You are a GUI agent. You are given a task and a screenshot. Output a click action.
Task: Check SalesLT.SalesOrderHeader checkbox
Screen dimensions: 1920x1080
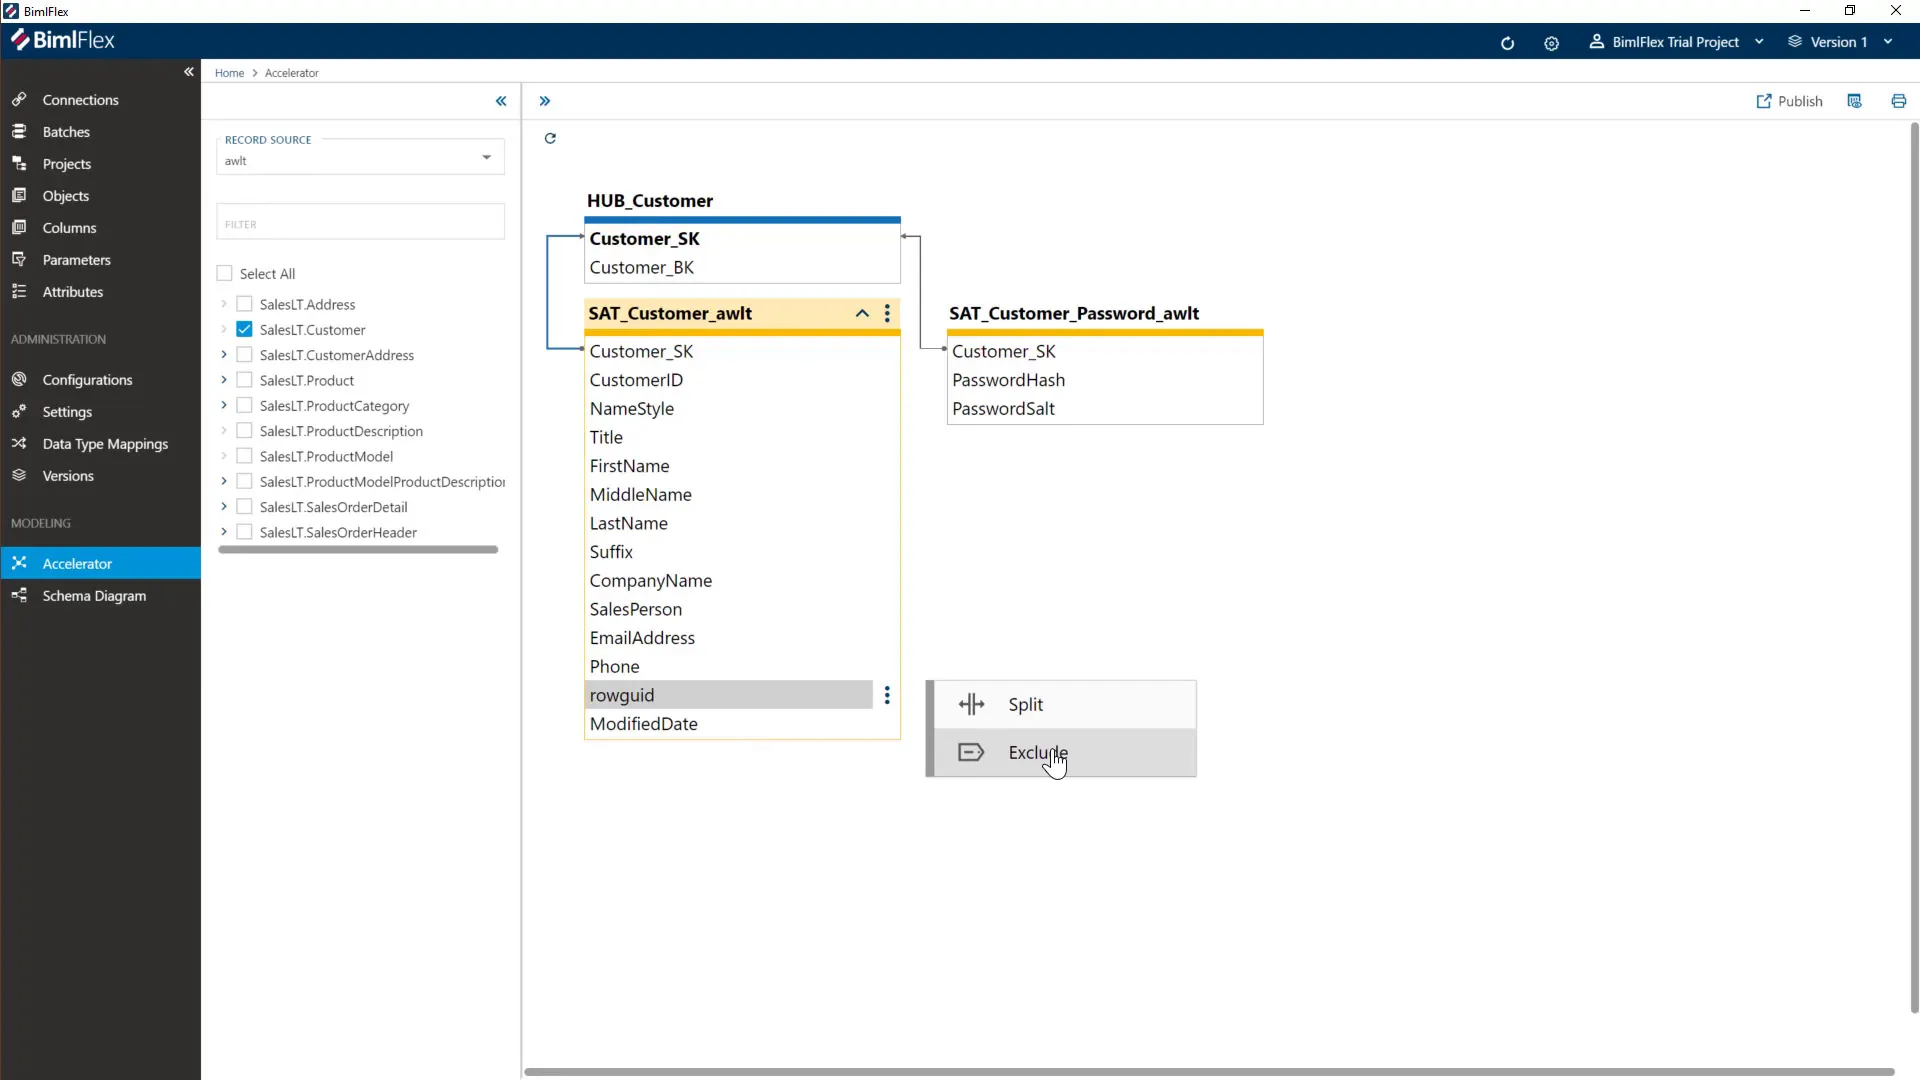(245, 532)
